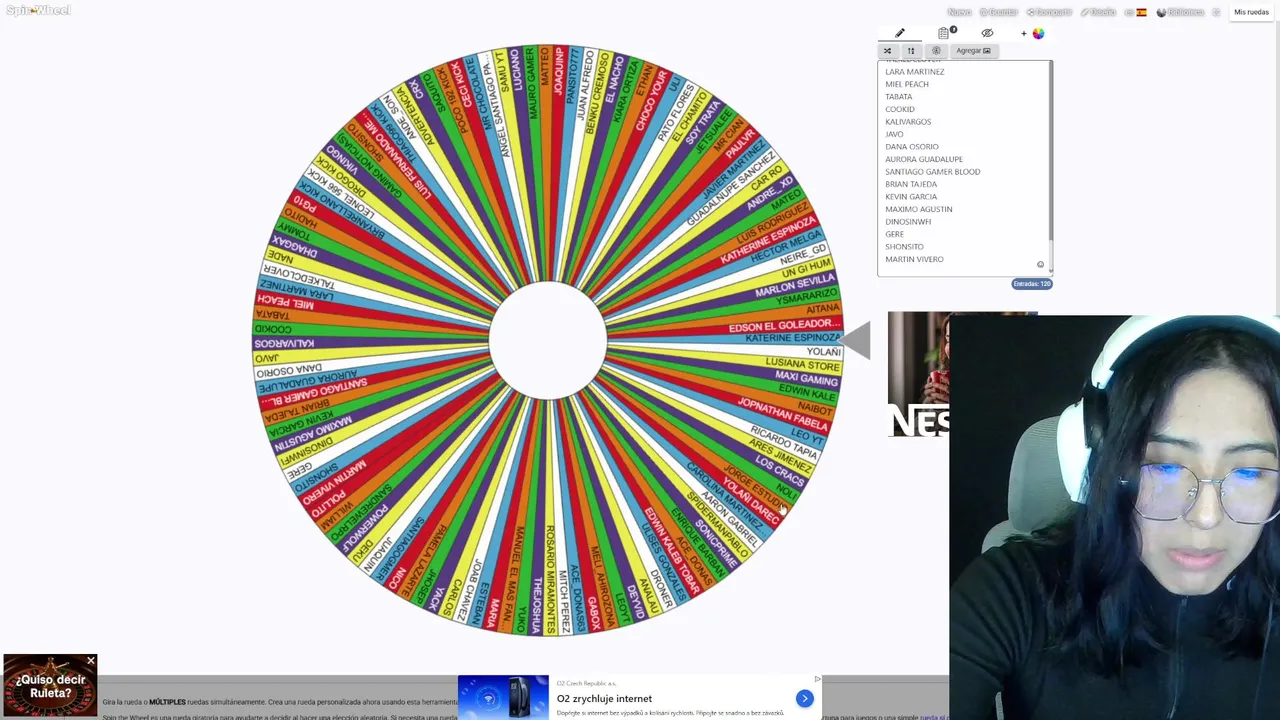Click the O2 zrychluje internet ad headline
This screenshot has height=720, width=1280.
pos(604,699)
